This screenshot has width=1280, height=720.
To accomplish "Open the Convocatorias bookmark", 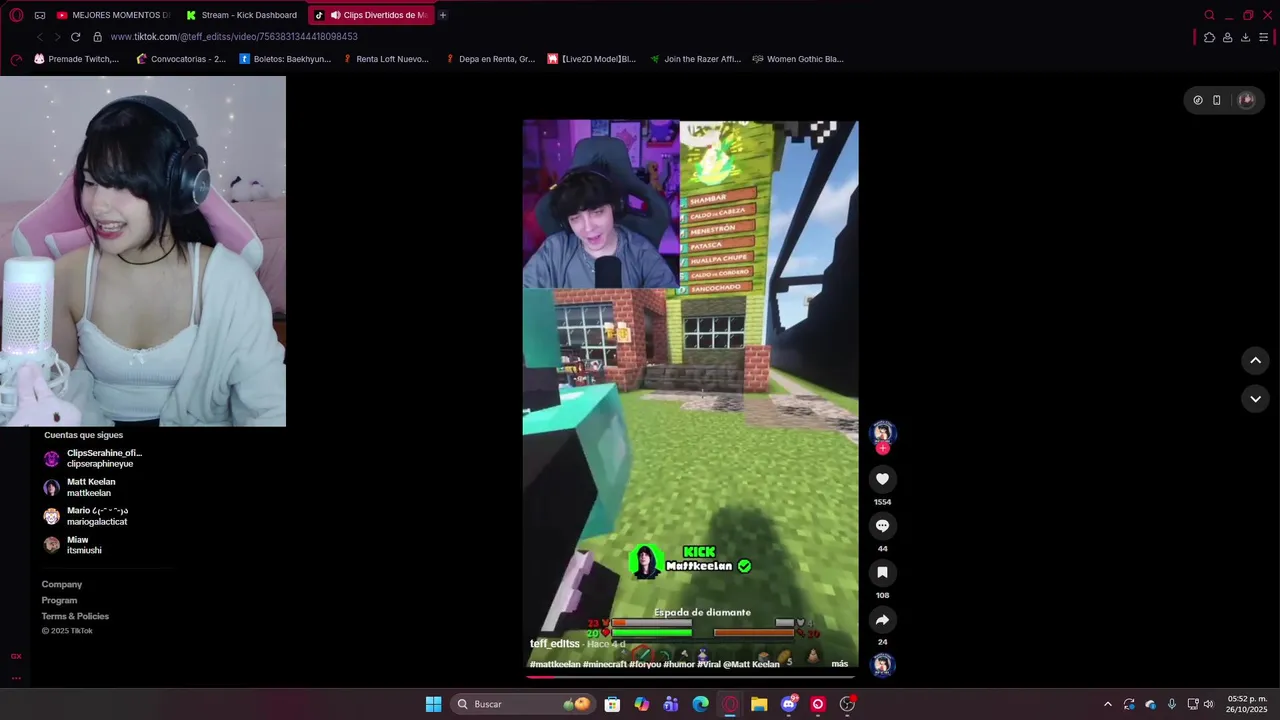I will click(181, 59).
